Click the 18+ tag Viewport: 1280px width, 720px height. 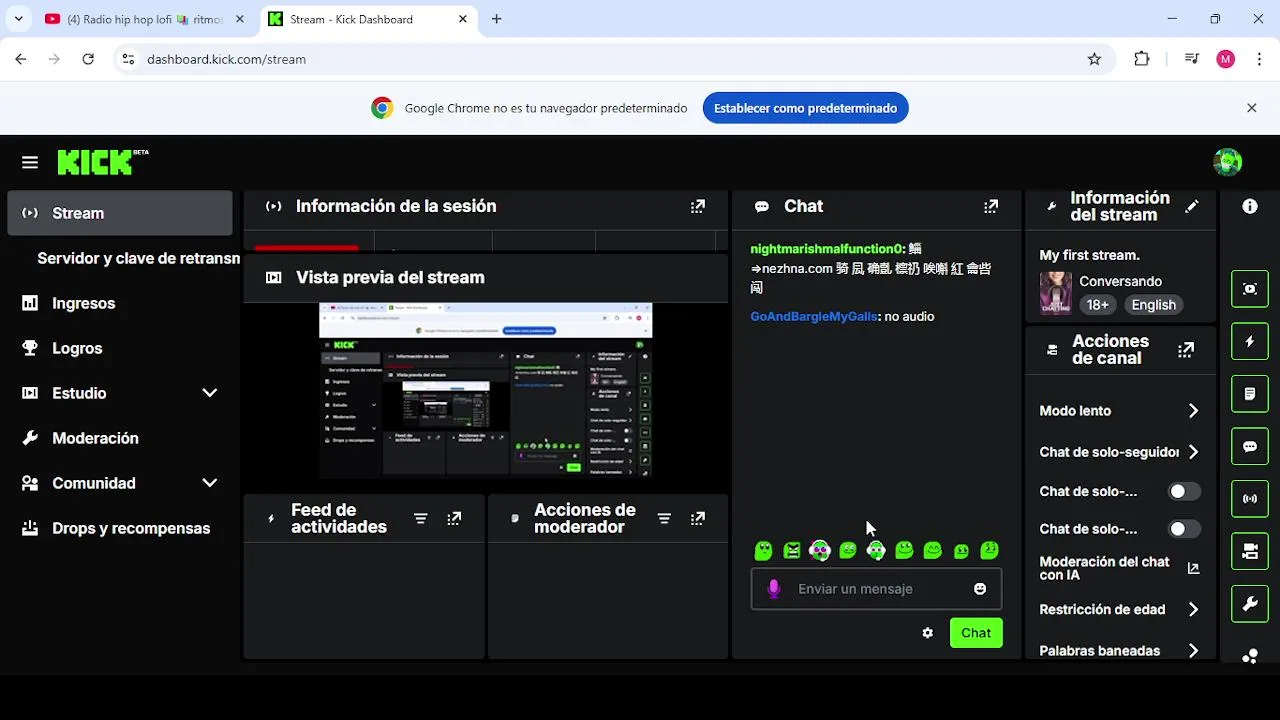(x=1097, y=305)
